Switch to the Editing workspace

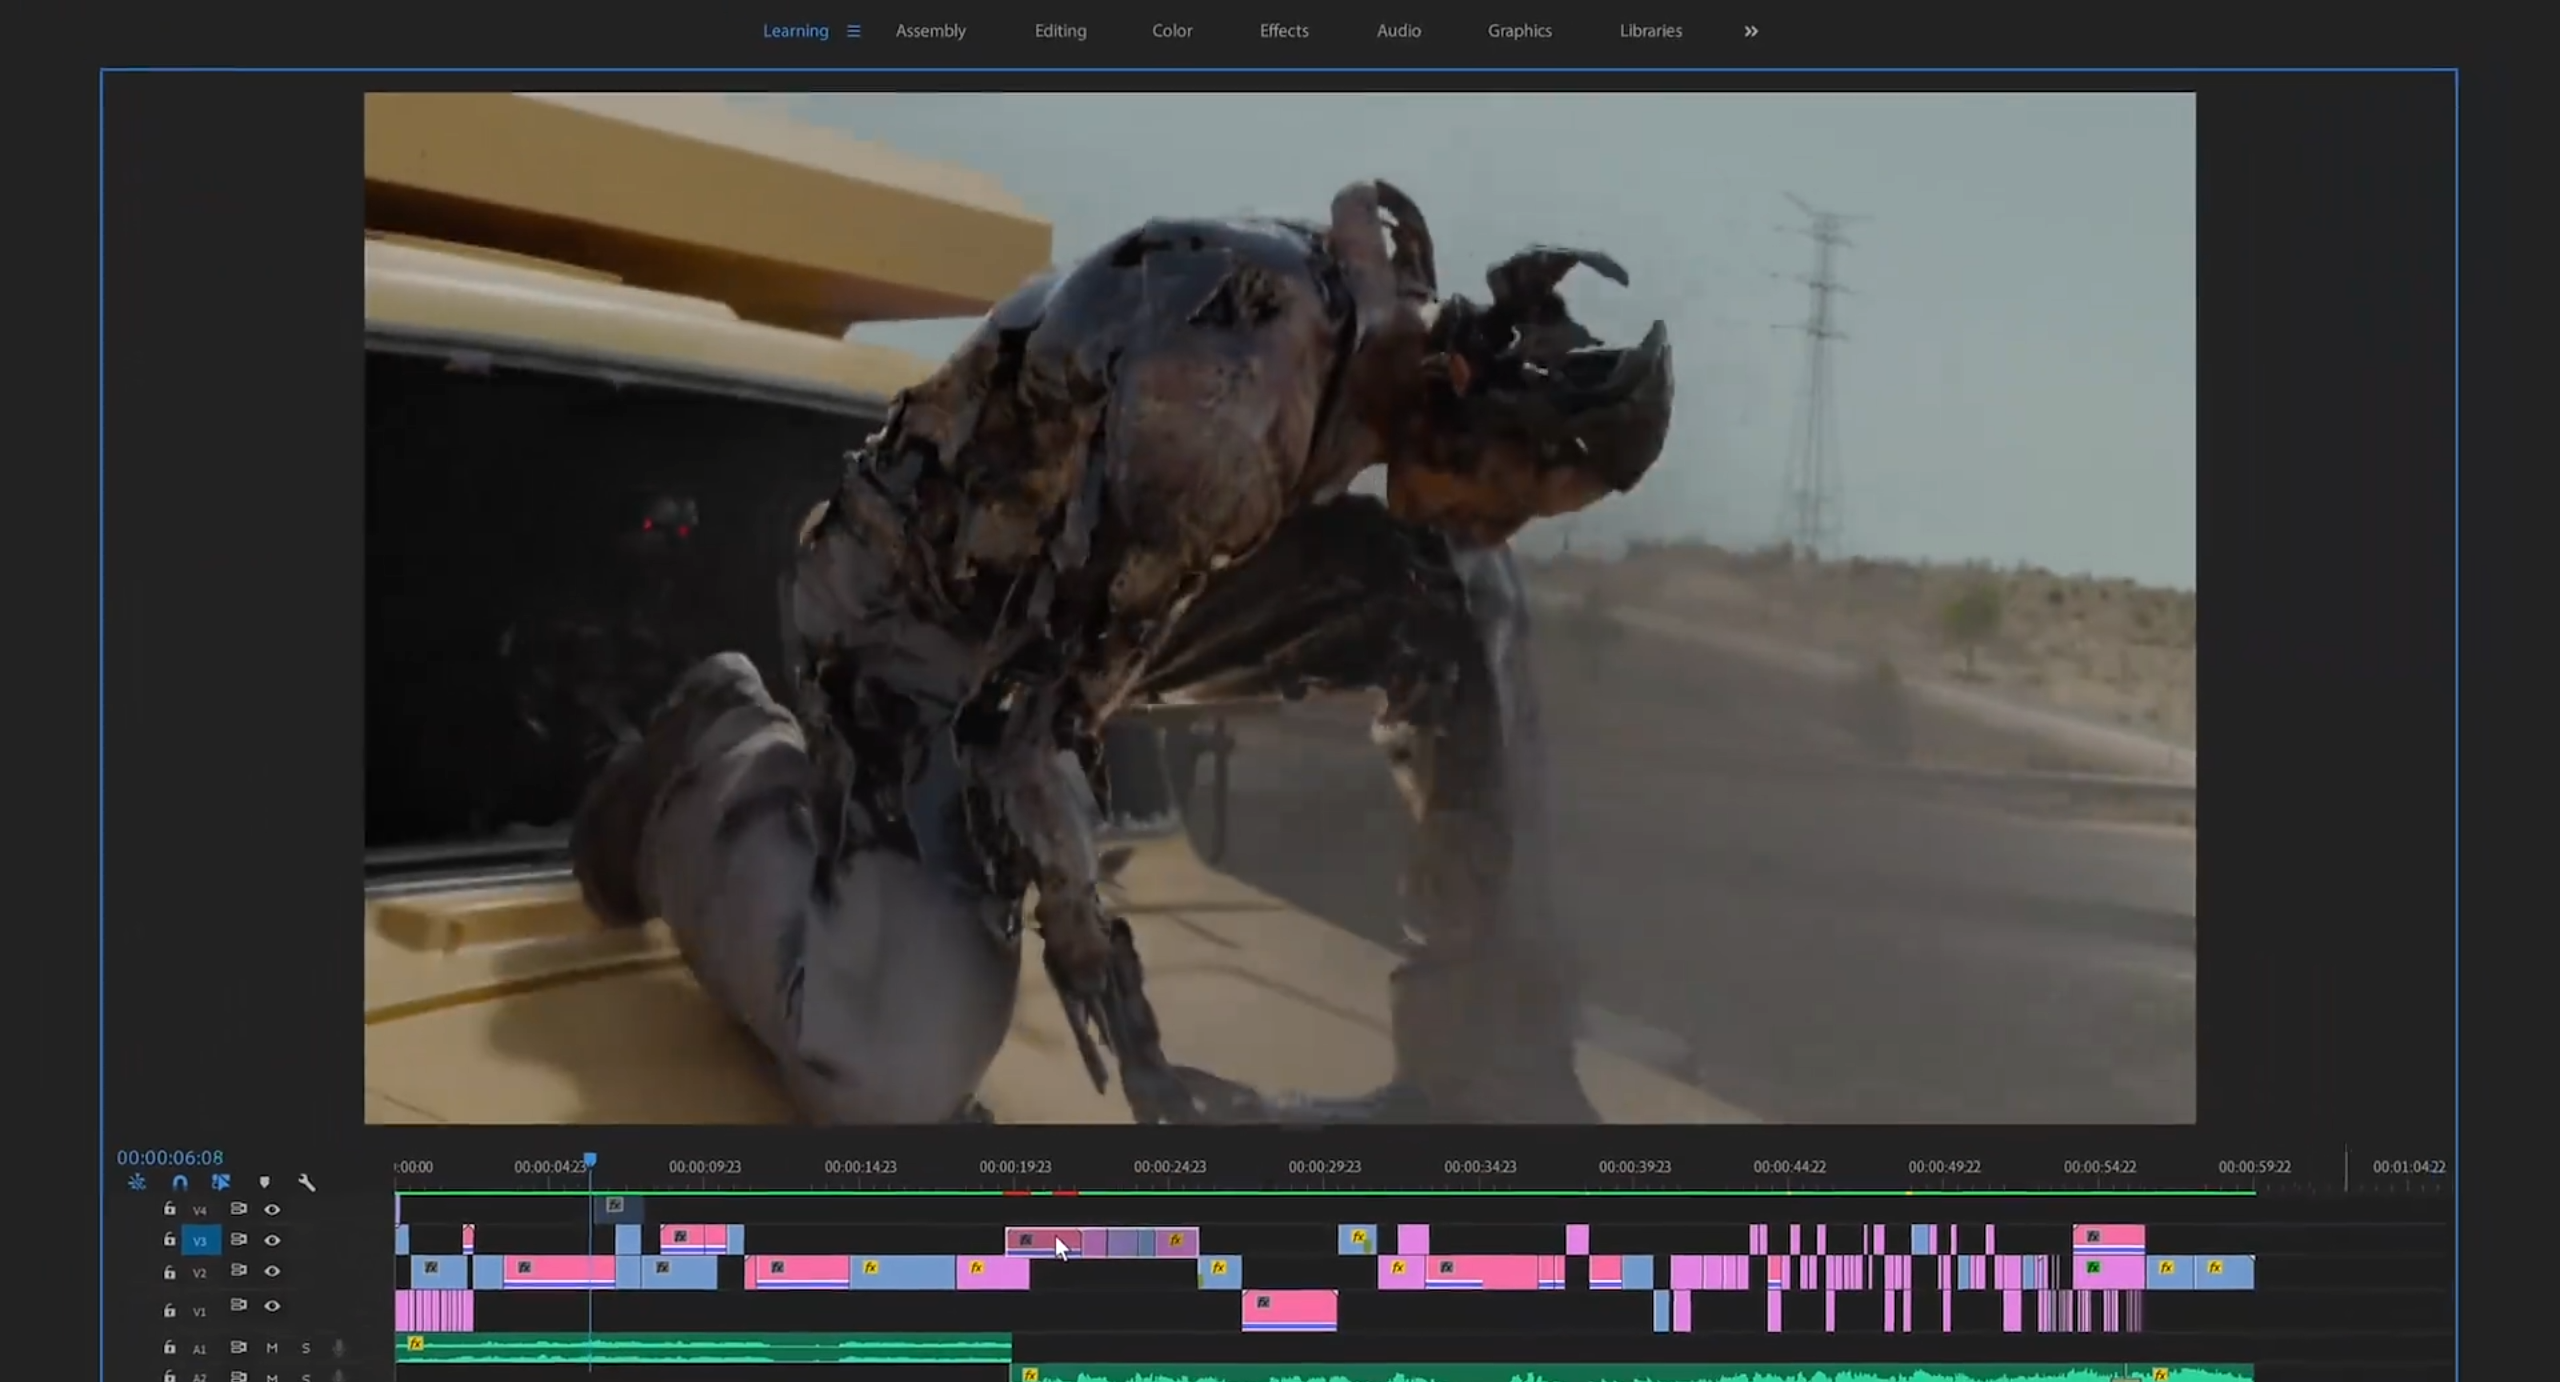click(x=1060, y=31)
